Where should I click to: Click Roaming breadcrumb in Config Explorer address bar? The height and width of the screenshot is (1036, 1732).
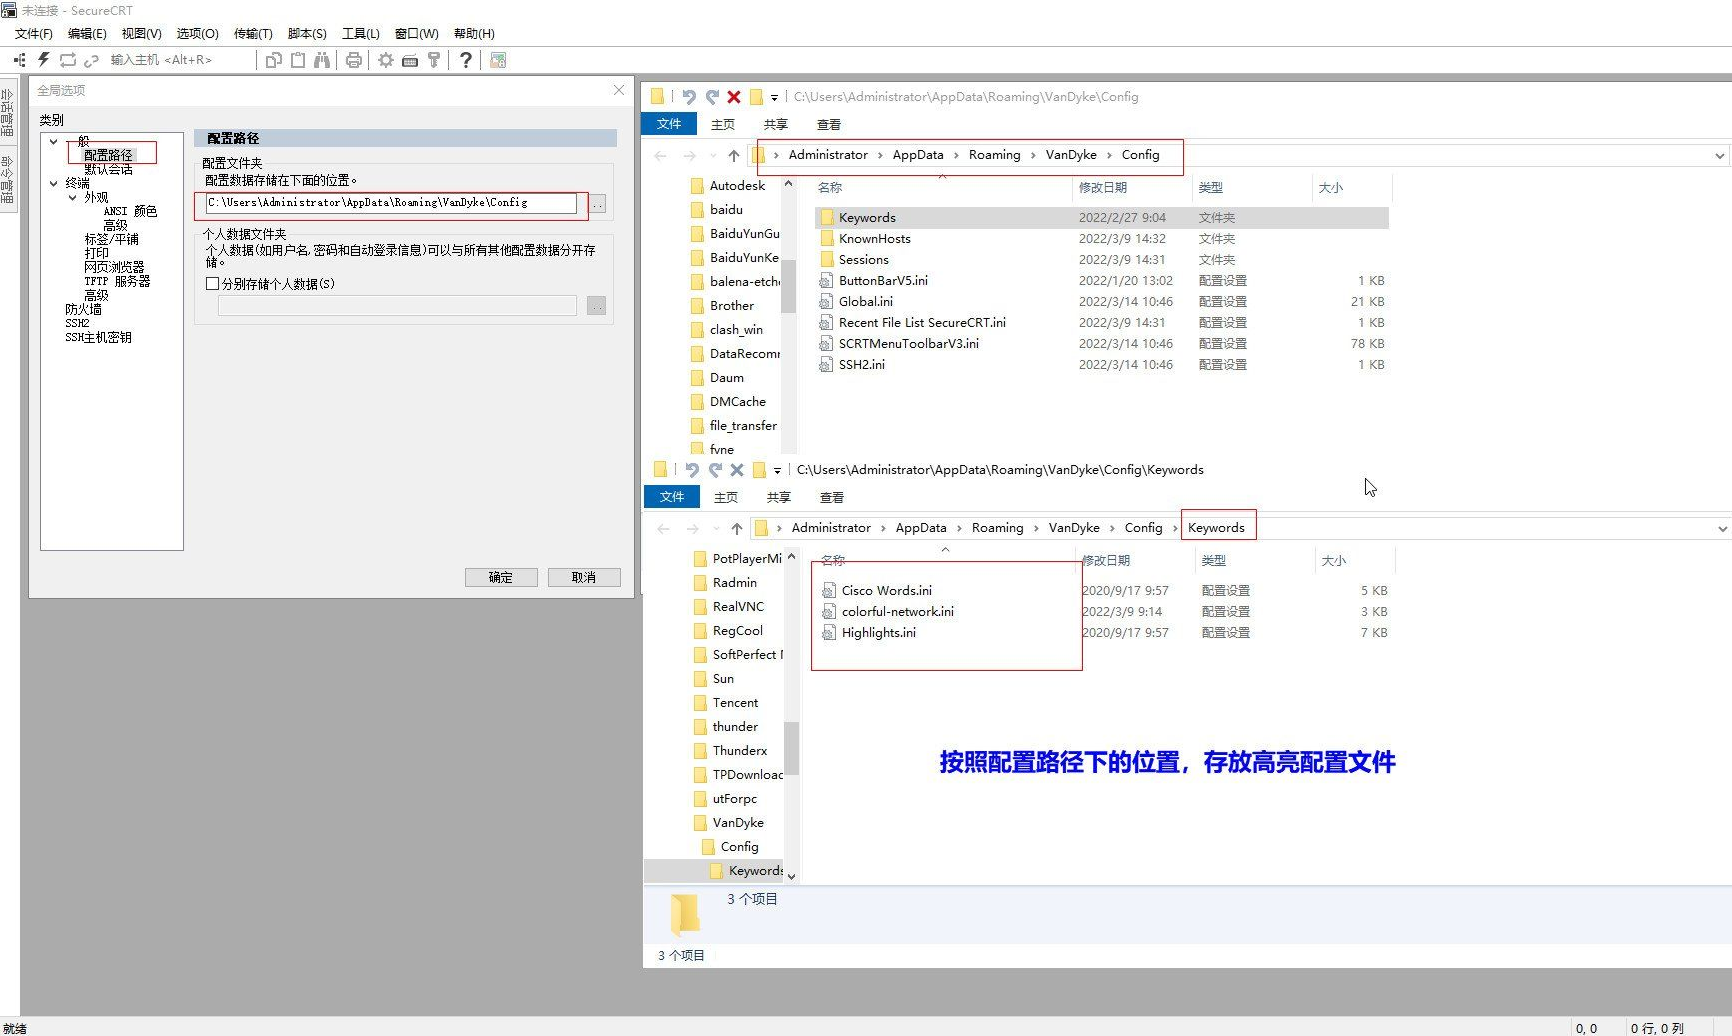click(994, 155)
